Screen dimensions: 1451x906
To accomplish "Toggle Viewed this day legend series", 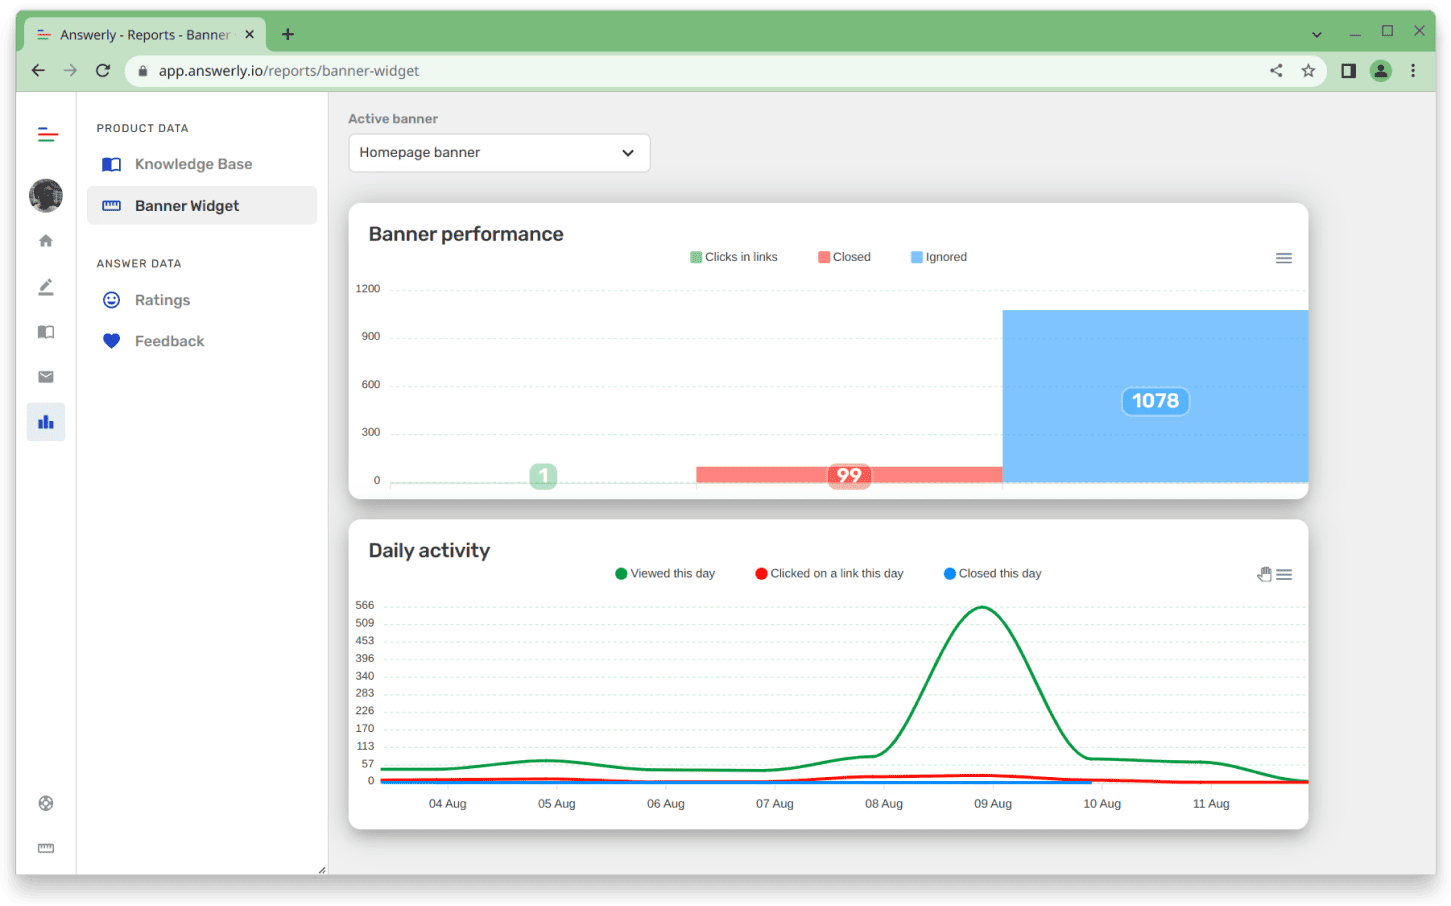I will 665,574.
